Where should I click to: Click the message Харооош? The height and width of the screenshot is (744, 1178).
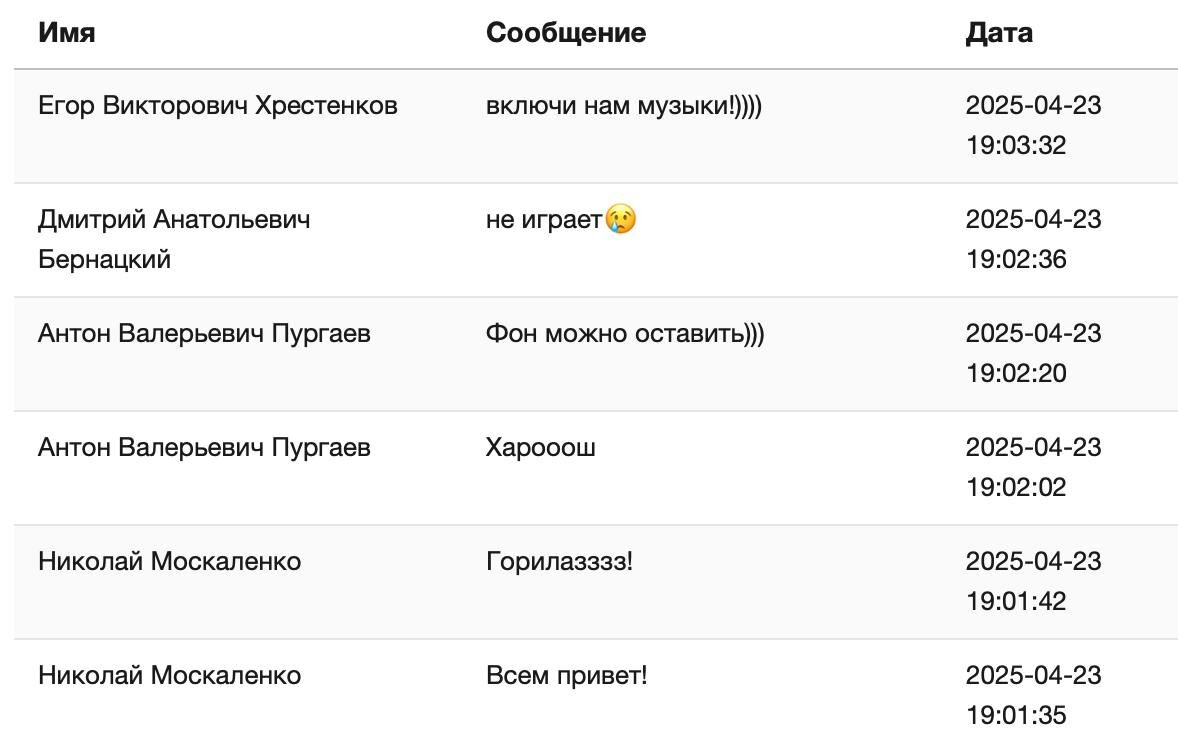541,447
